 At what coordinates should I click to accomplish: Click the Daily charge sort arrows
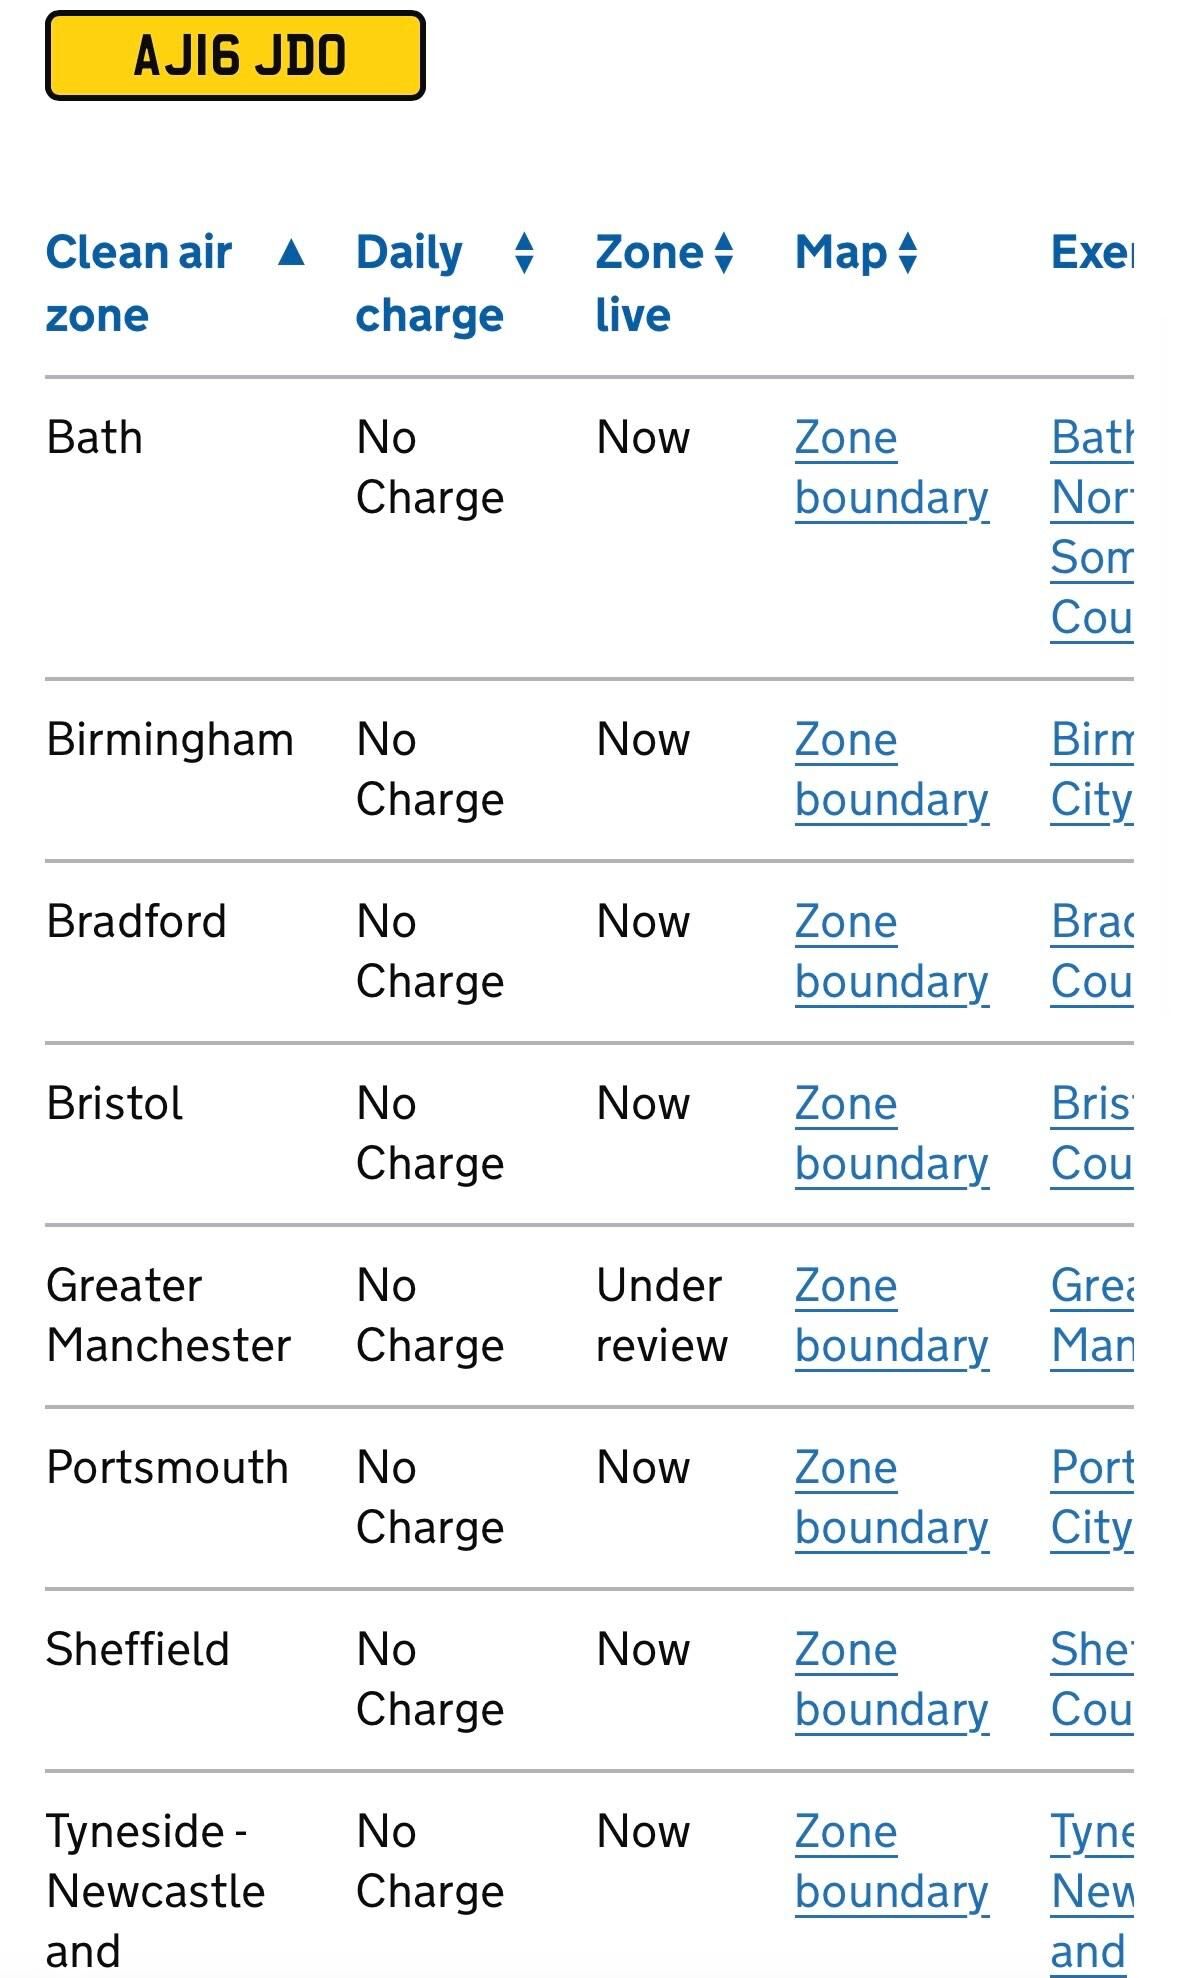[x=524, y=253]
